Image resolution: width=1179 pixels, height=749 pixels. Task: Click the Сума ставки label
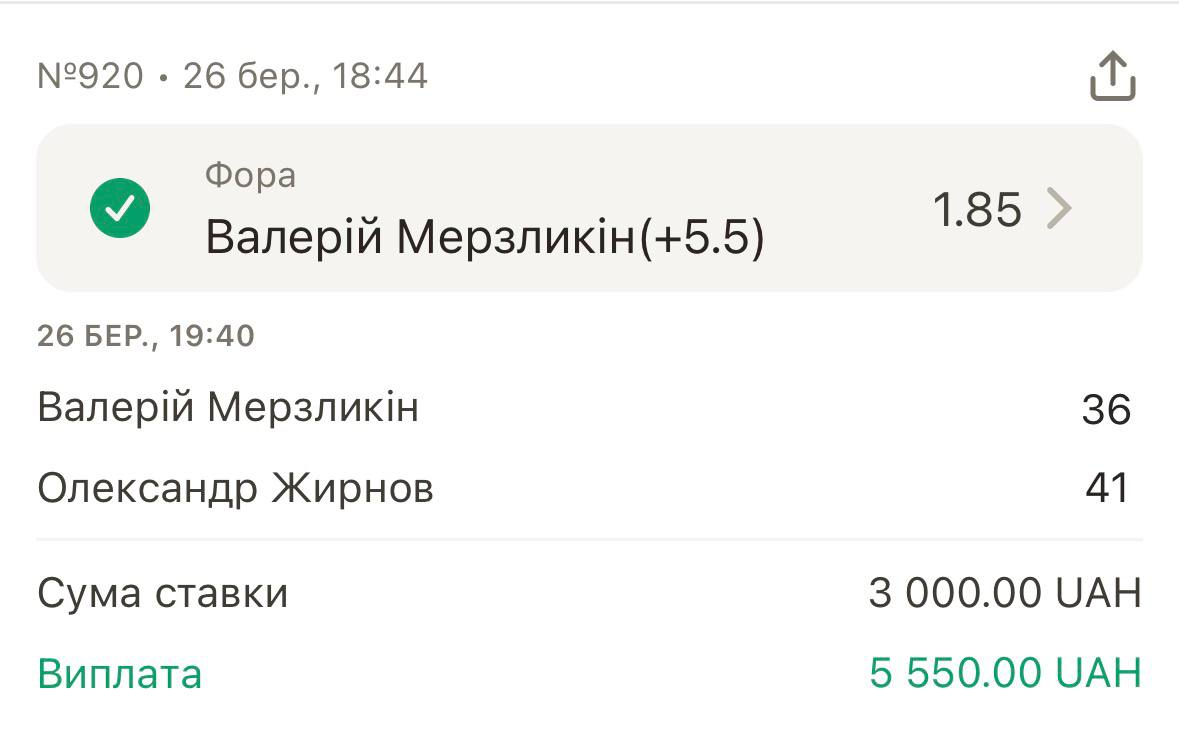(163, 594)
